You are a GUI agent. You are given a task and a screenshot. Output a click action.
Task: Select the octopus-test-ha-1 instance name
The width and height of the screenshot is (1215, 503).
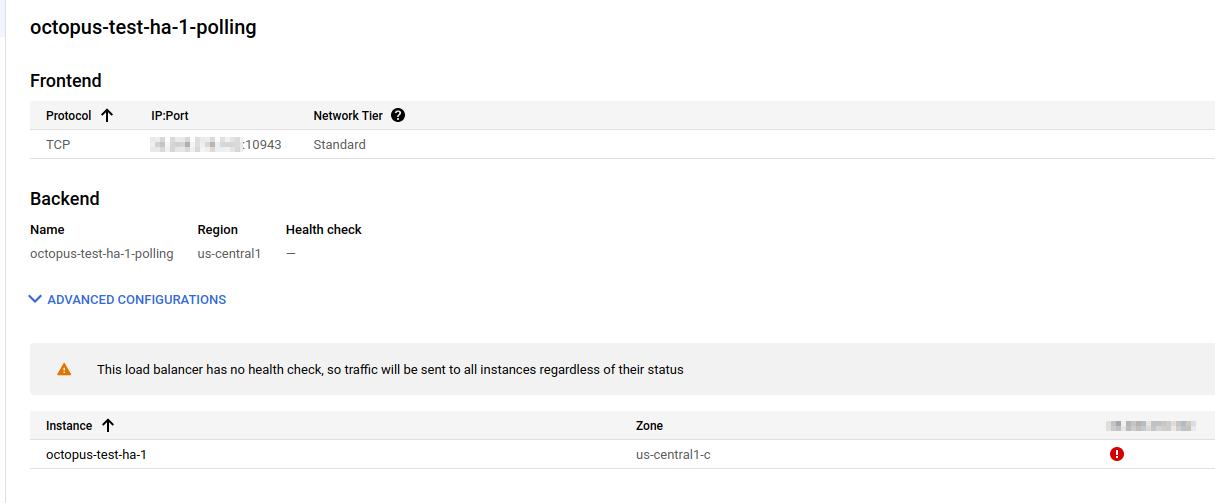[96, 455]
